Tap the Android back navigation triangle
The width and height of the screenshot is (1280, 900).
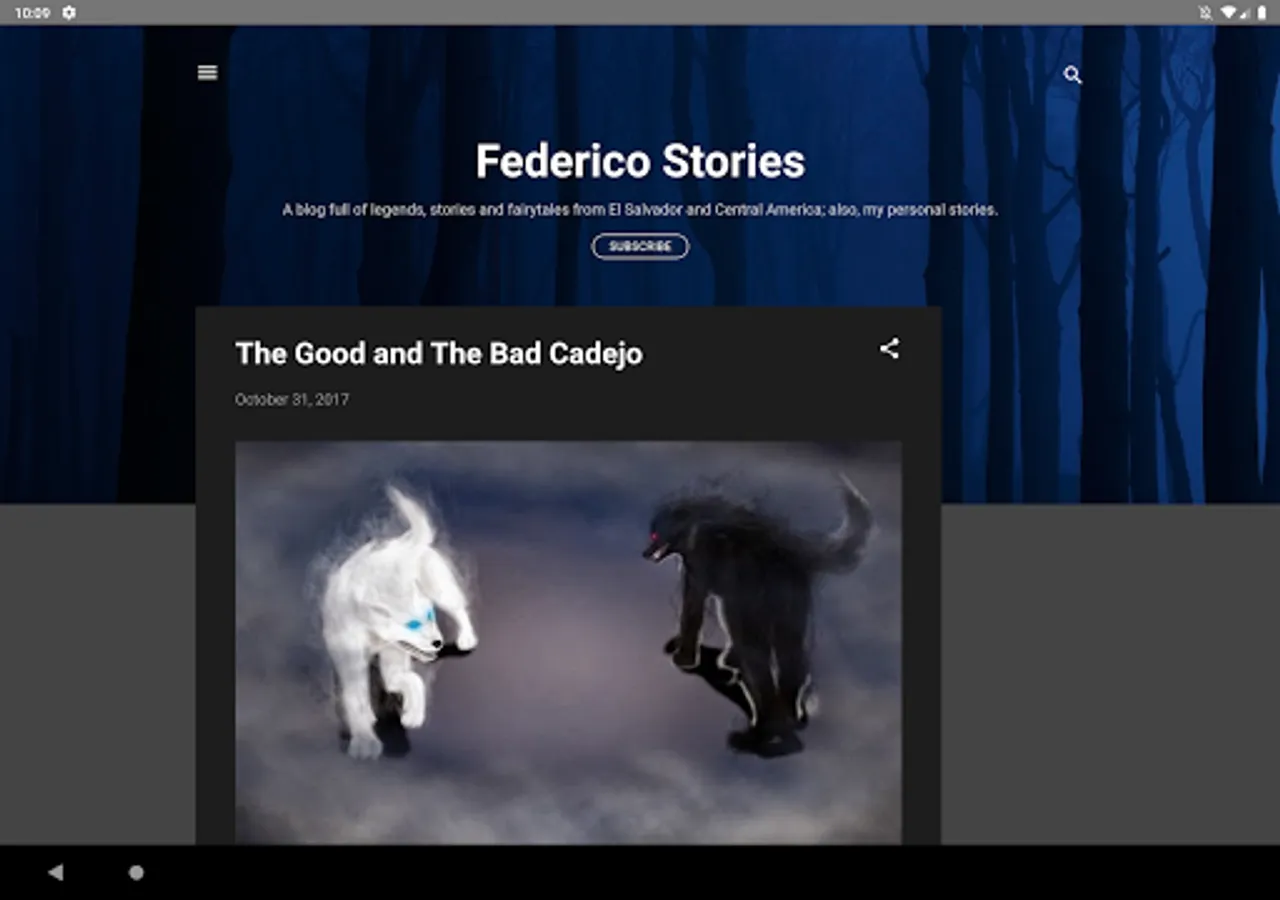55,872
